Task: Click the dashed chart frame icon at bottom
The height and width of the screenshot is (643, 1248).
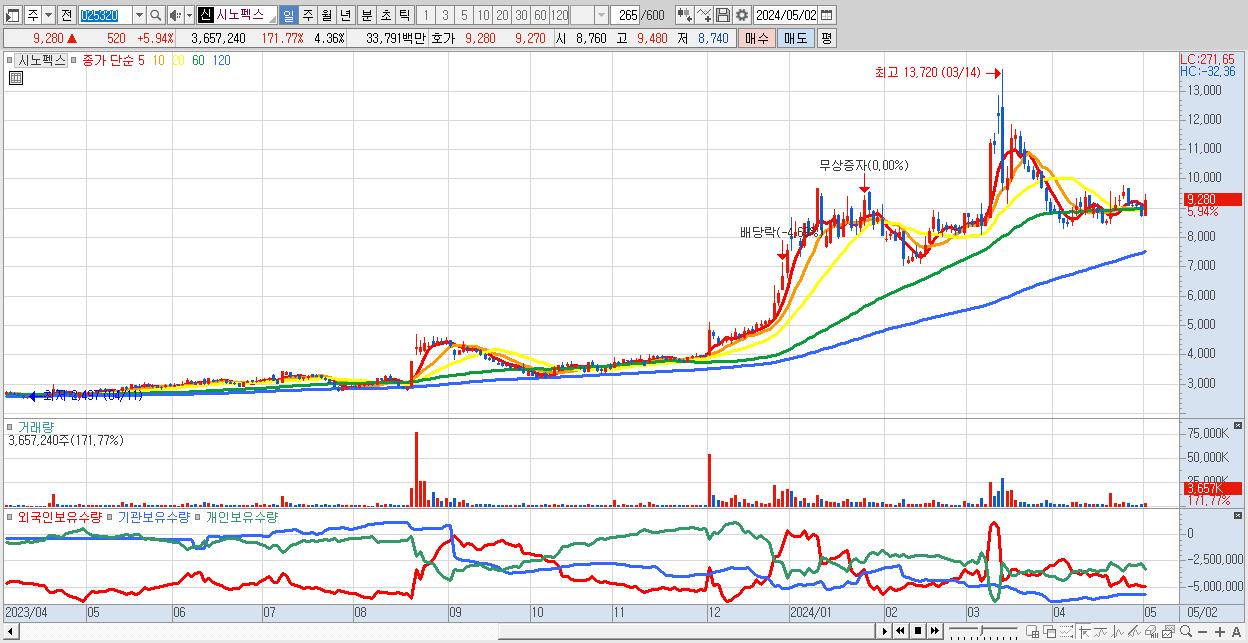Action: pyautogui.click(x=1067, y=632)
